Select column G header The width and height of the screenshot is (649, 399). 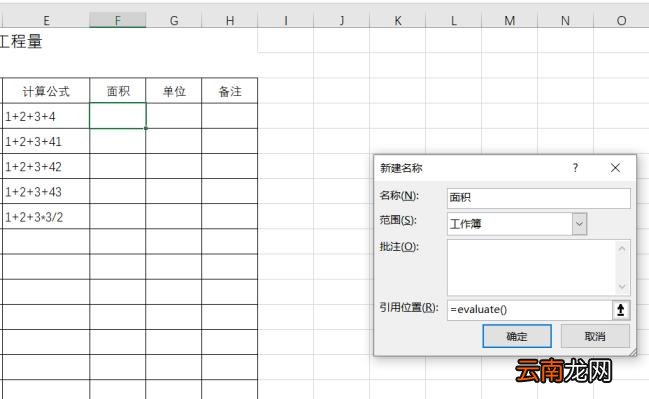[x=174, y=20]
